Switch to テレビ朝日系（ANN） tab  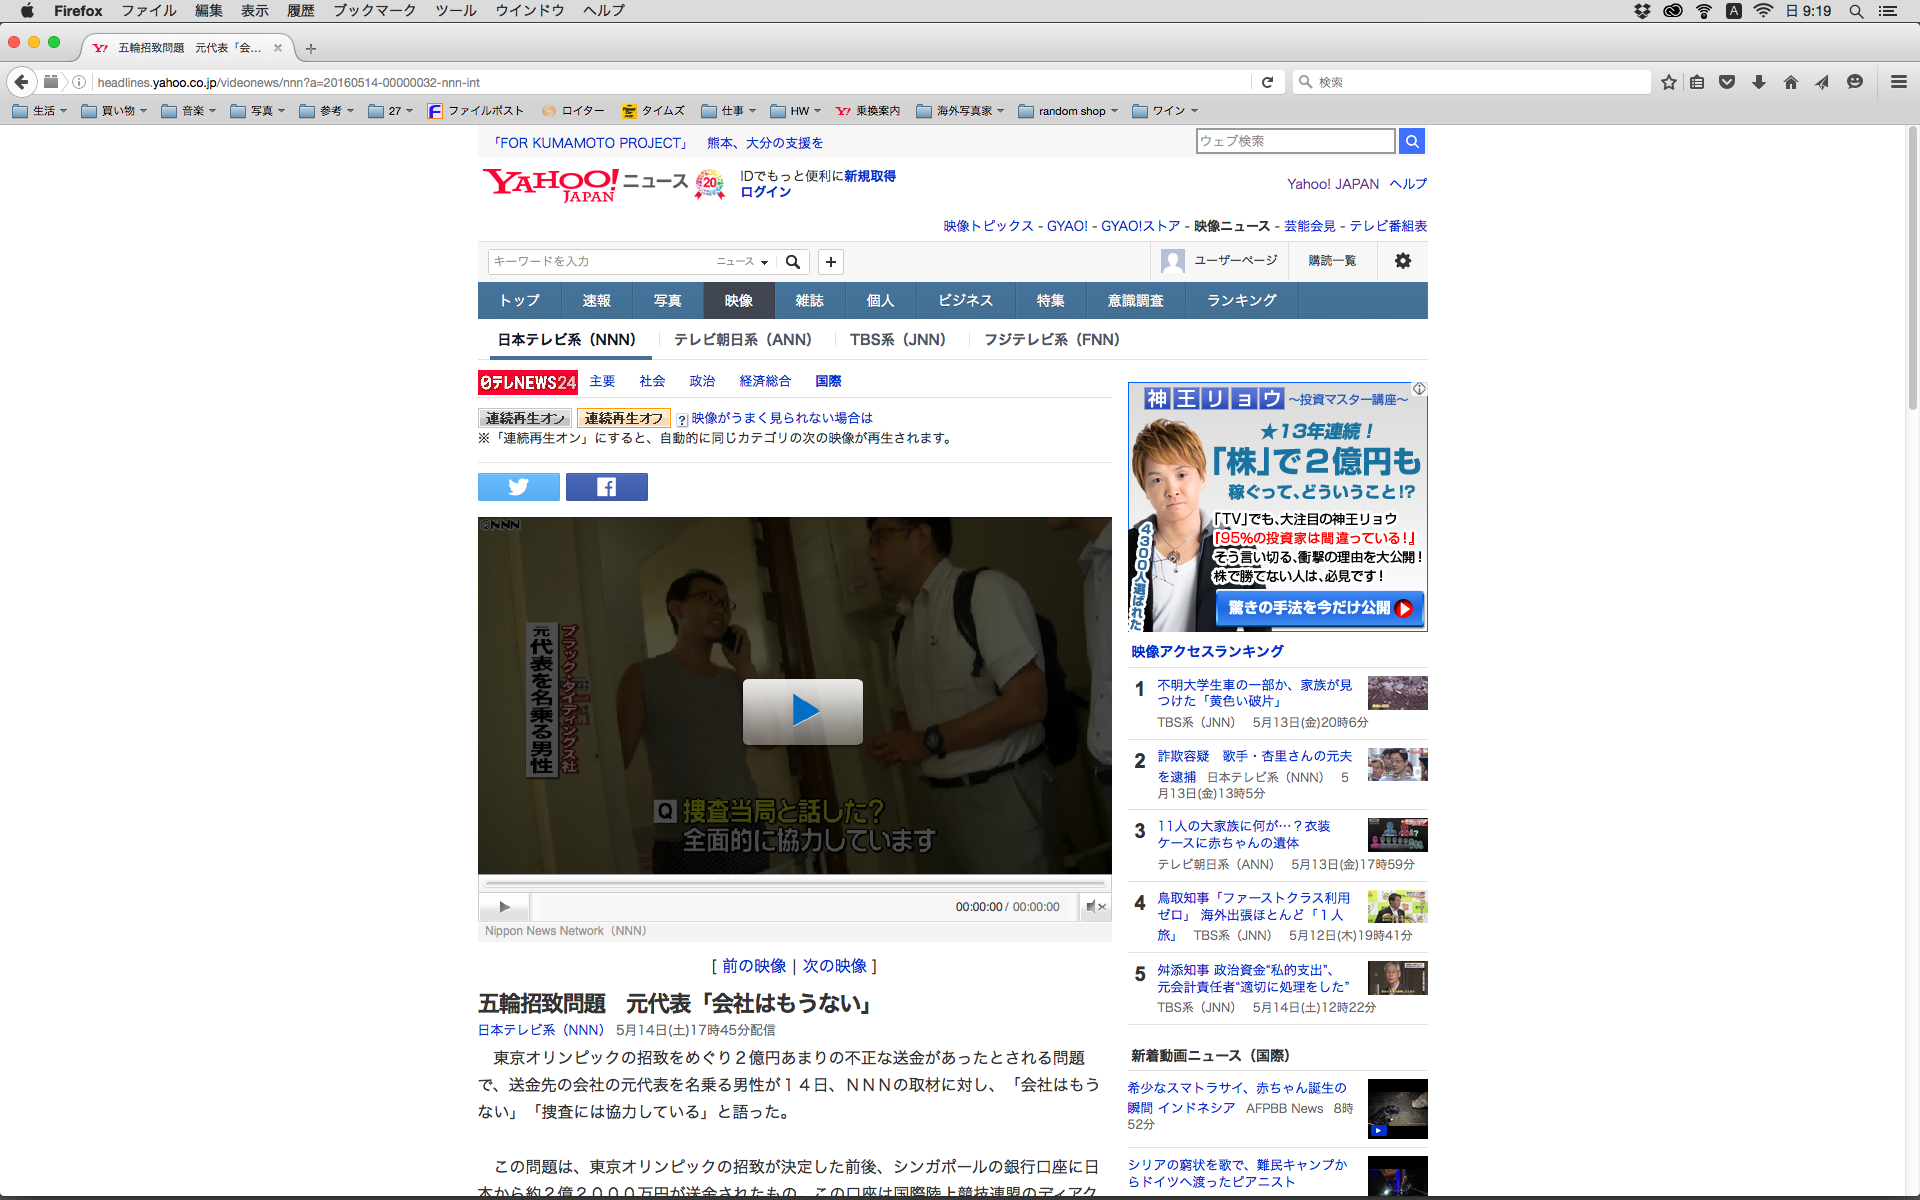click(x=742, y=340)
